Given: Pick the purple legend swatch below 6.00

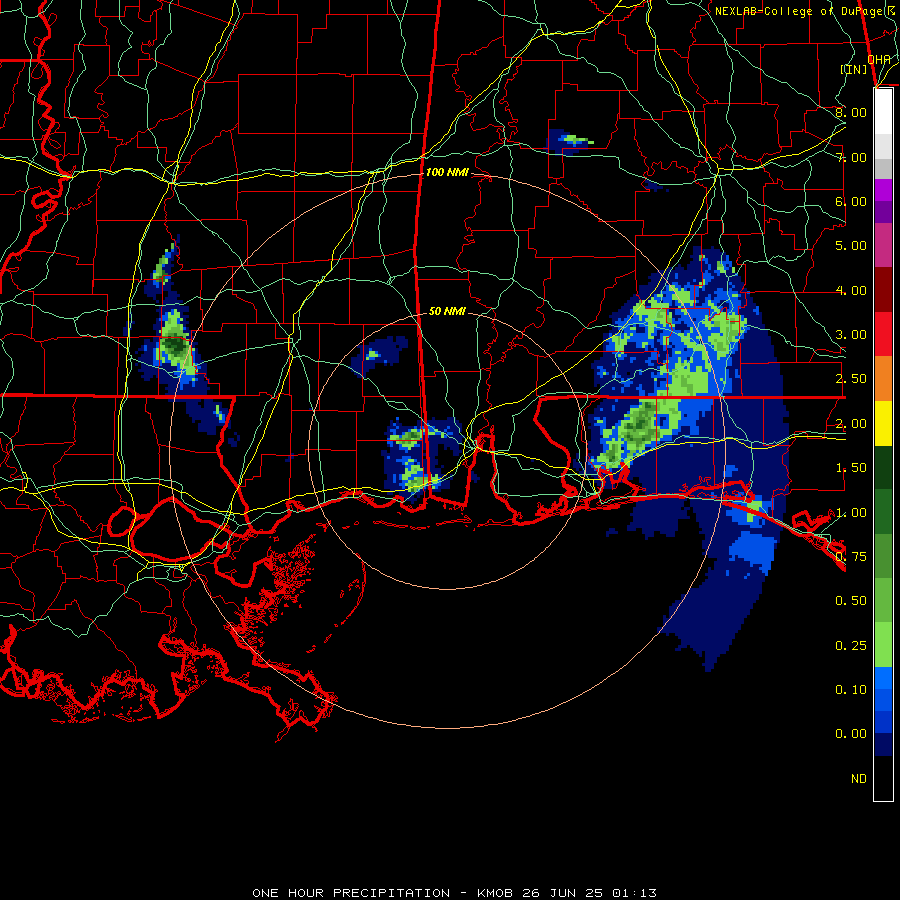Looking at the screenshot, I should click(x=883, y=212).
